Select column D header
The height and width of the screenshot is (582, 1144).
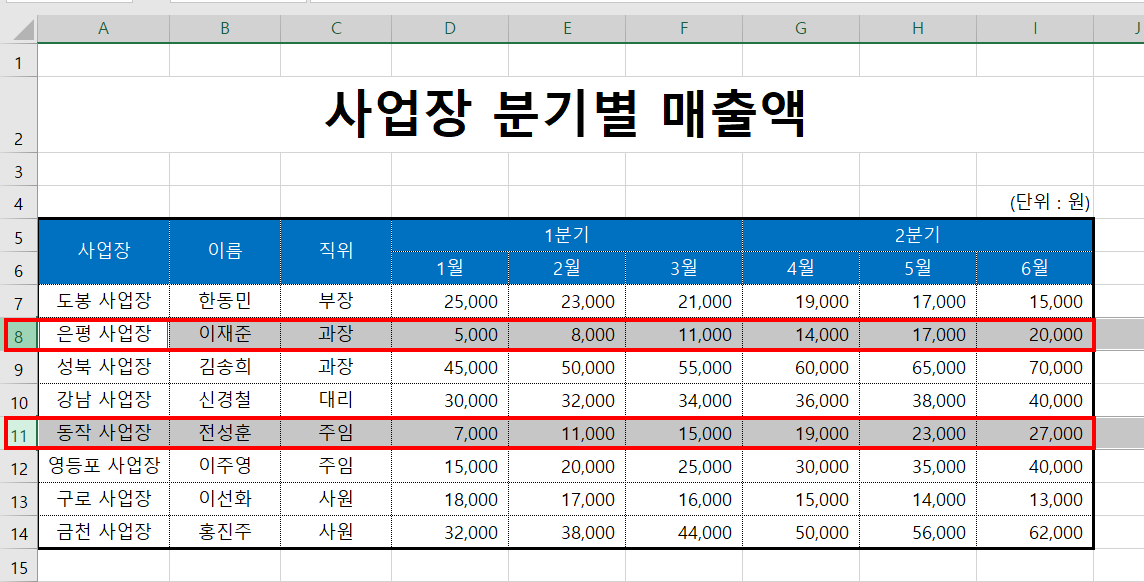(x=450, y=28)
